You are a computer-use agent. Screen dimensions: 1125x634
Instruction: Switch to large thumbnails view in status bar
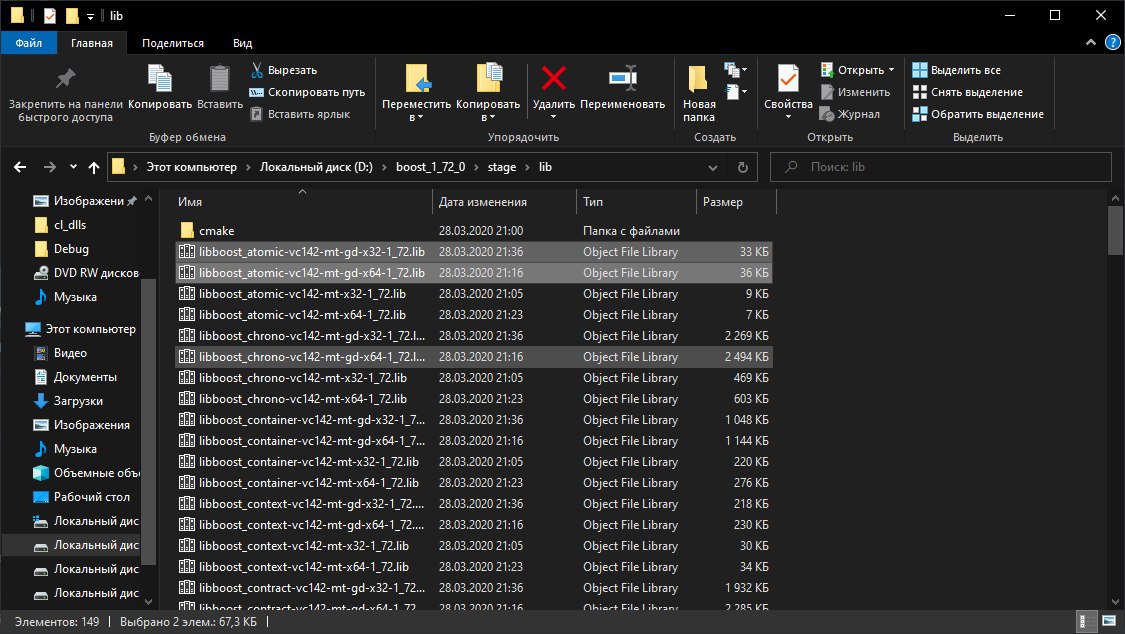pos(1109,621)
